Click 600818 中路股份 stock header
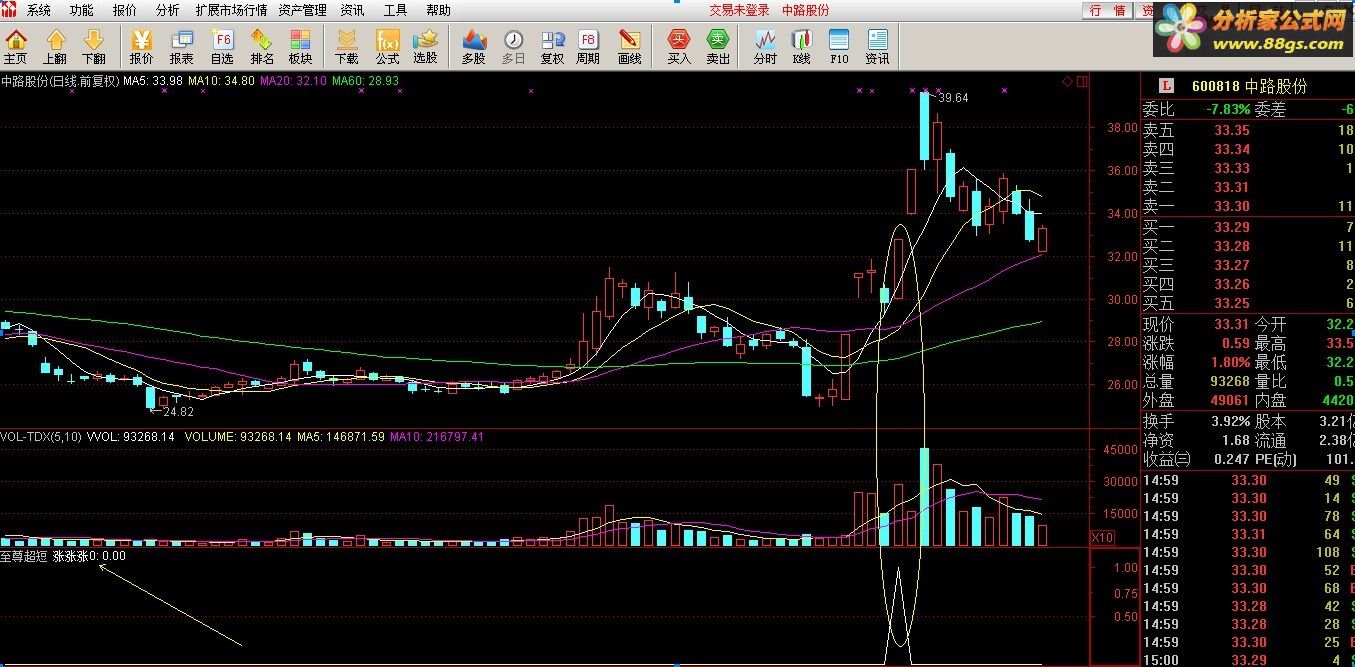This screenshot has width=1355, height=667. click(1249, 86)
